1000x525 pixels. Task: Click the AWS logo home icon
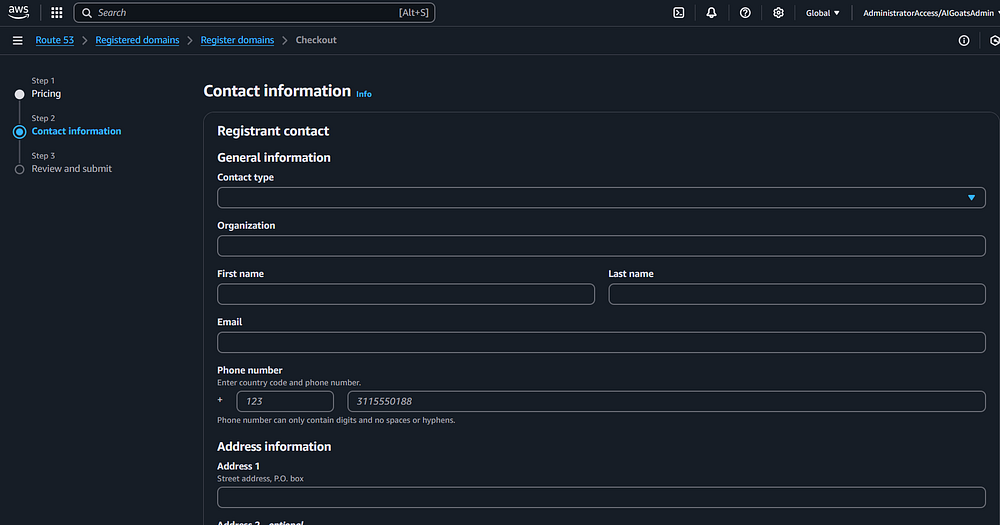[x=19, y=12]
